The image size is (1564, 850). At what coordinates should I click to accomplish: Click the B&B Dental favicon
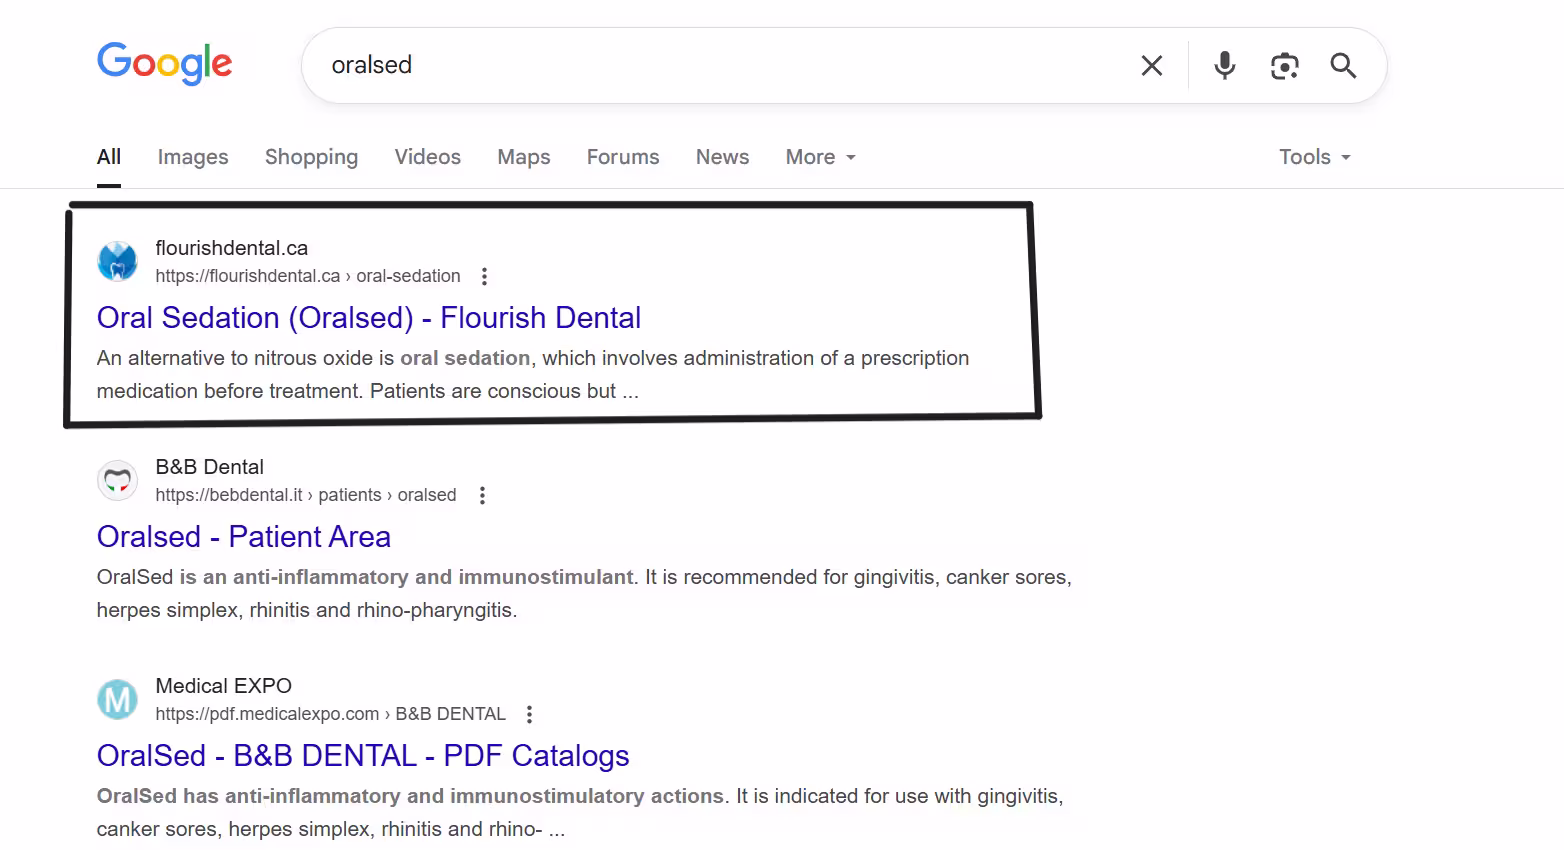click(117, 481)
